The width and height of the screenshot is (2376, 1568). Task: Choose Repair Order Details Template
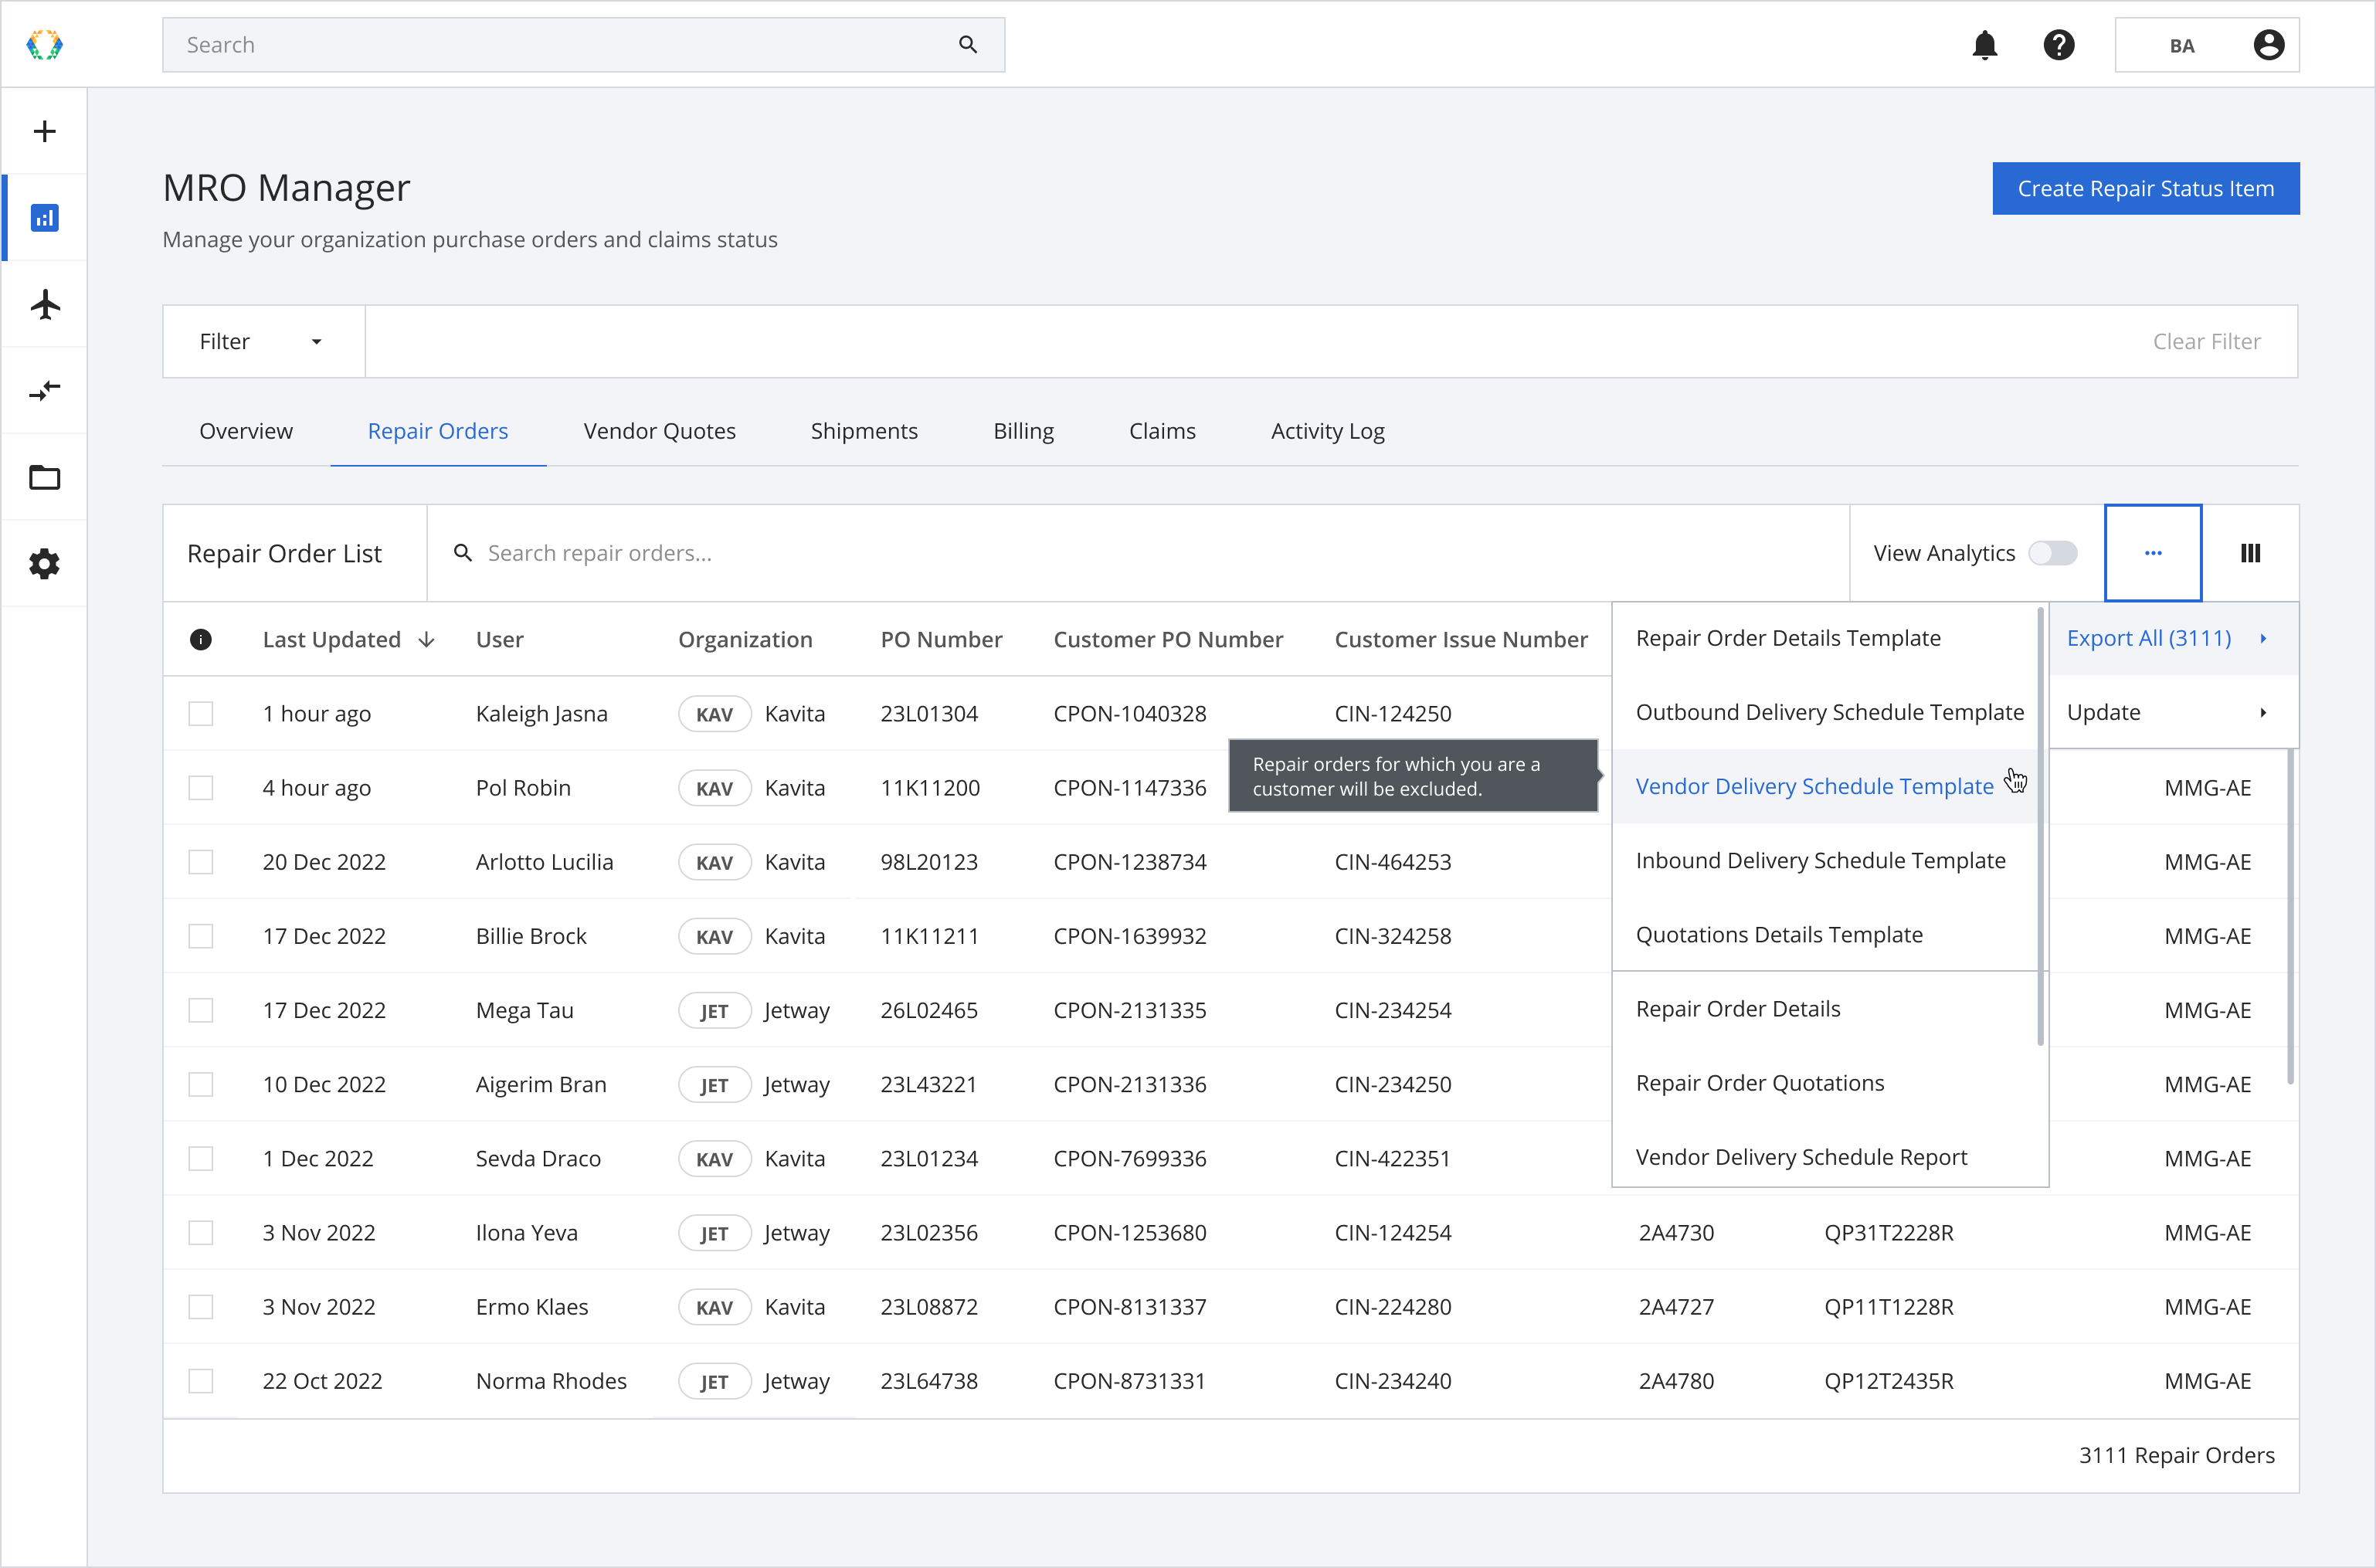coord(1825,638)
